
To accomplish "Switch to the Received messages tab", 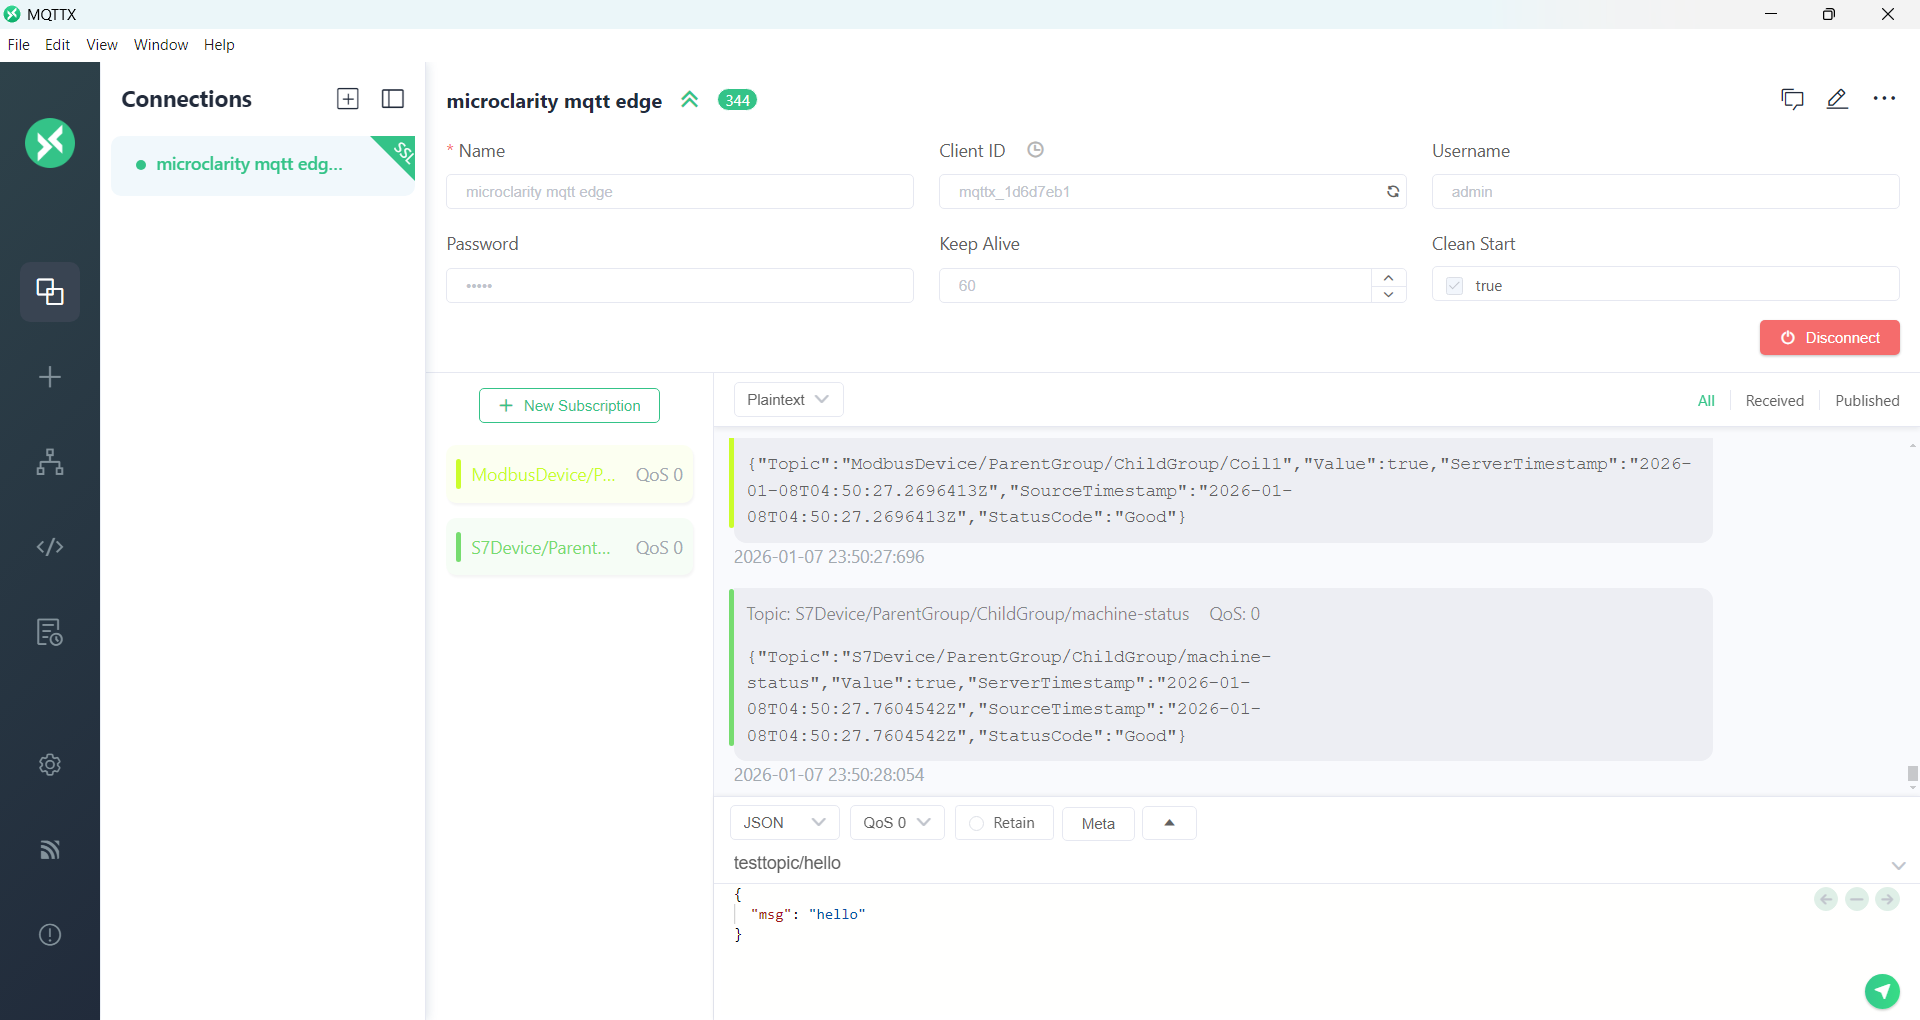I will pyautogui.click(x=1775, y=400).
